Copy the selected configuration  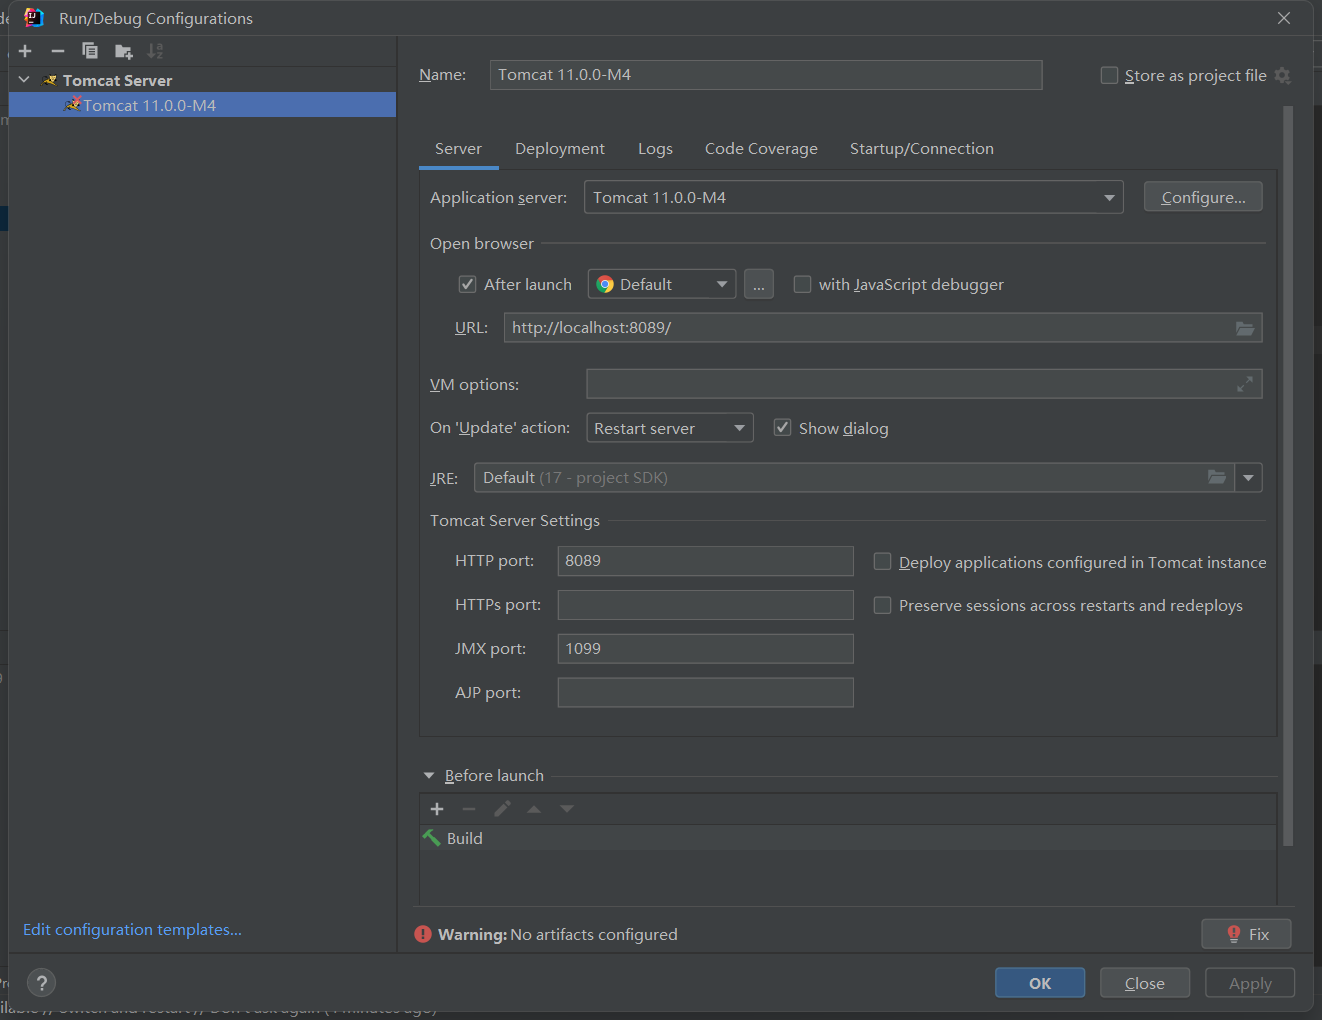[90, 51]
